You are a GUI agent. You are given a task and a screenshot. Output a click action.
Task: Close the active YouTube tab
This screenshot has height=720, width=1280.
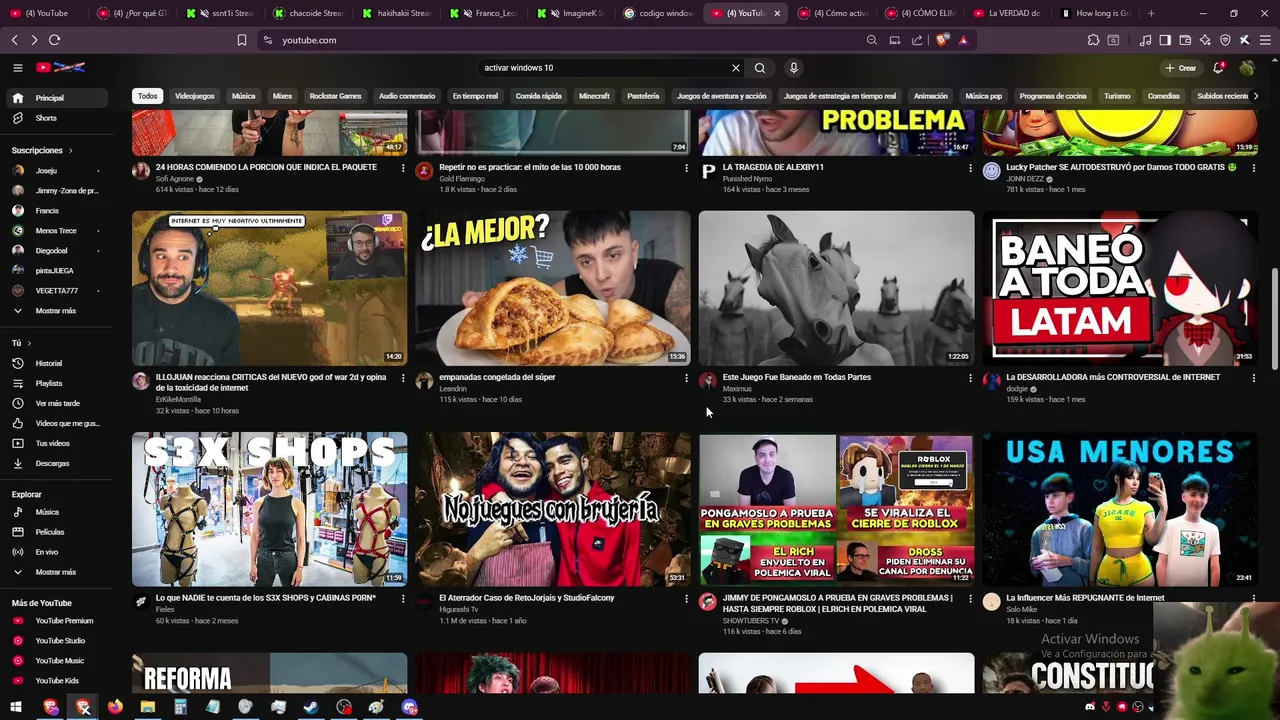(777, 13)
